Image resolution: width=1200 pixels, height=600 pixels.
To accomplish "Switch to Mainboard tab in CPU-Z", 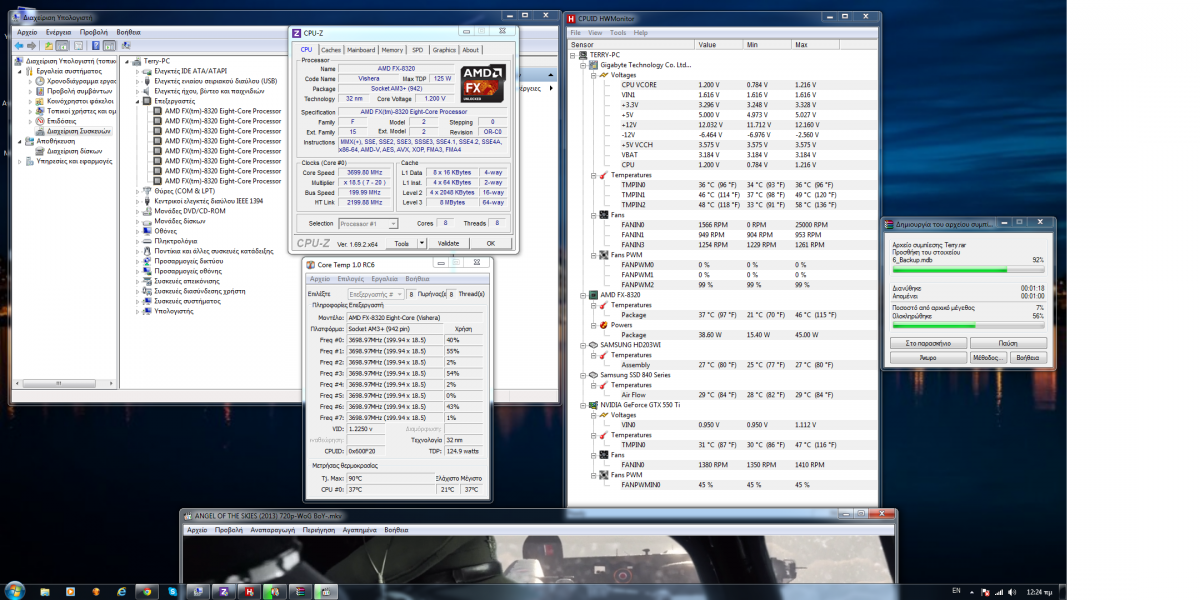I will [x=361, y=49].
